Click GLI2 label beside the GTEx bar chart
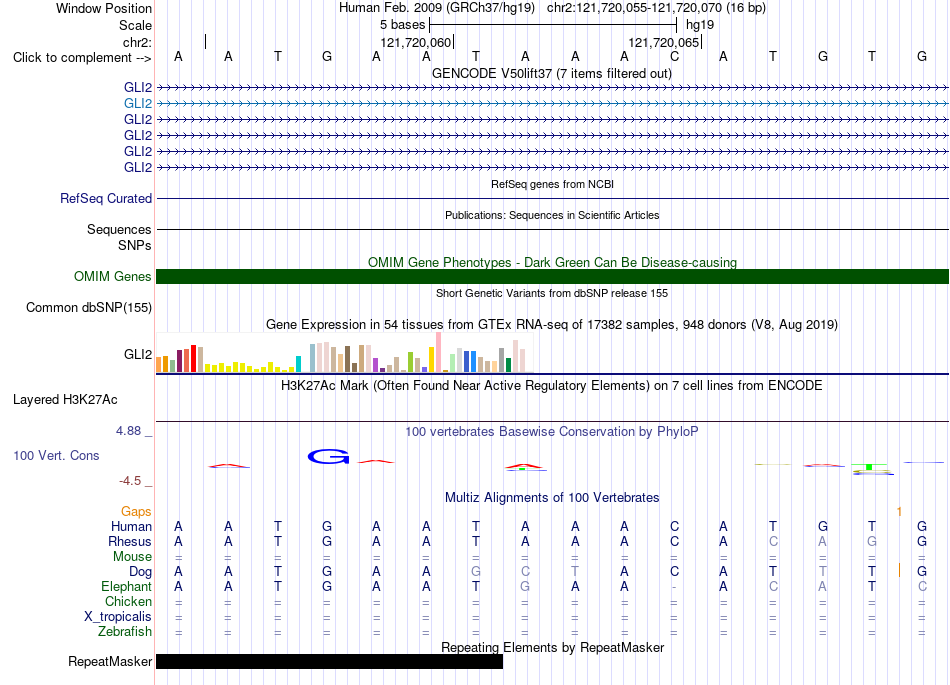 pyautogui.click(x=138, y=354)
